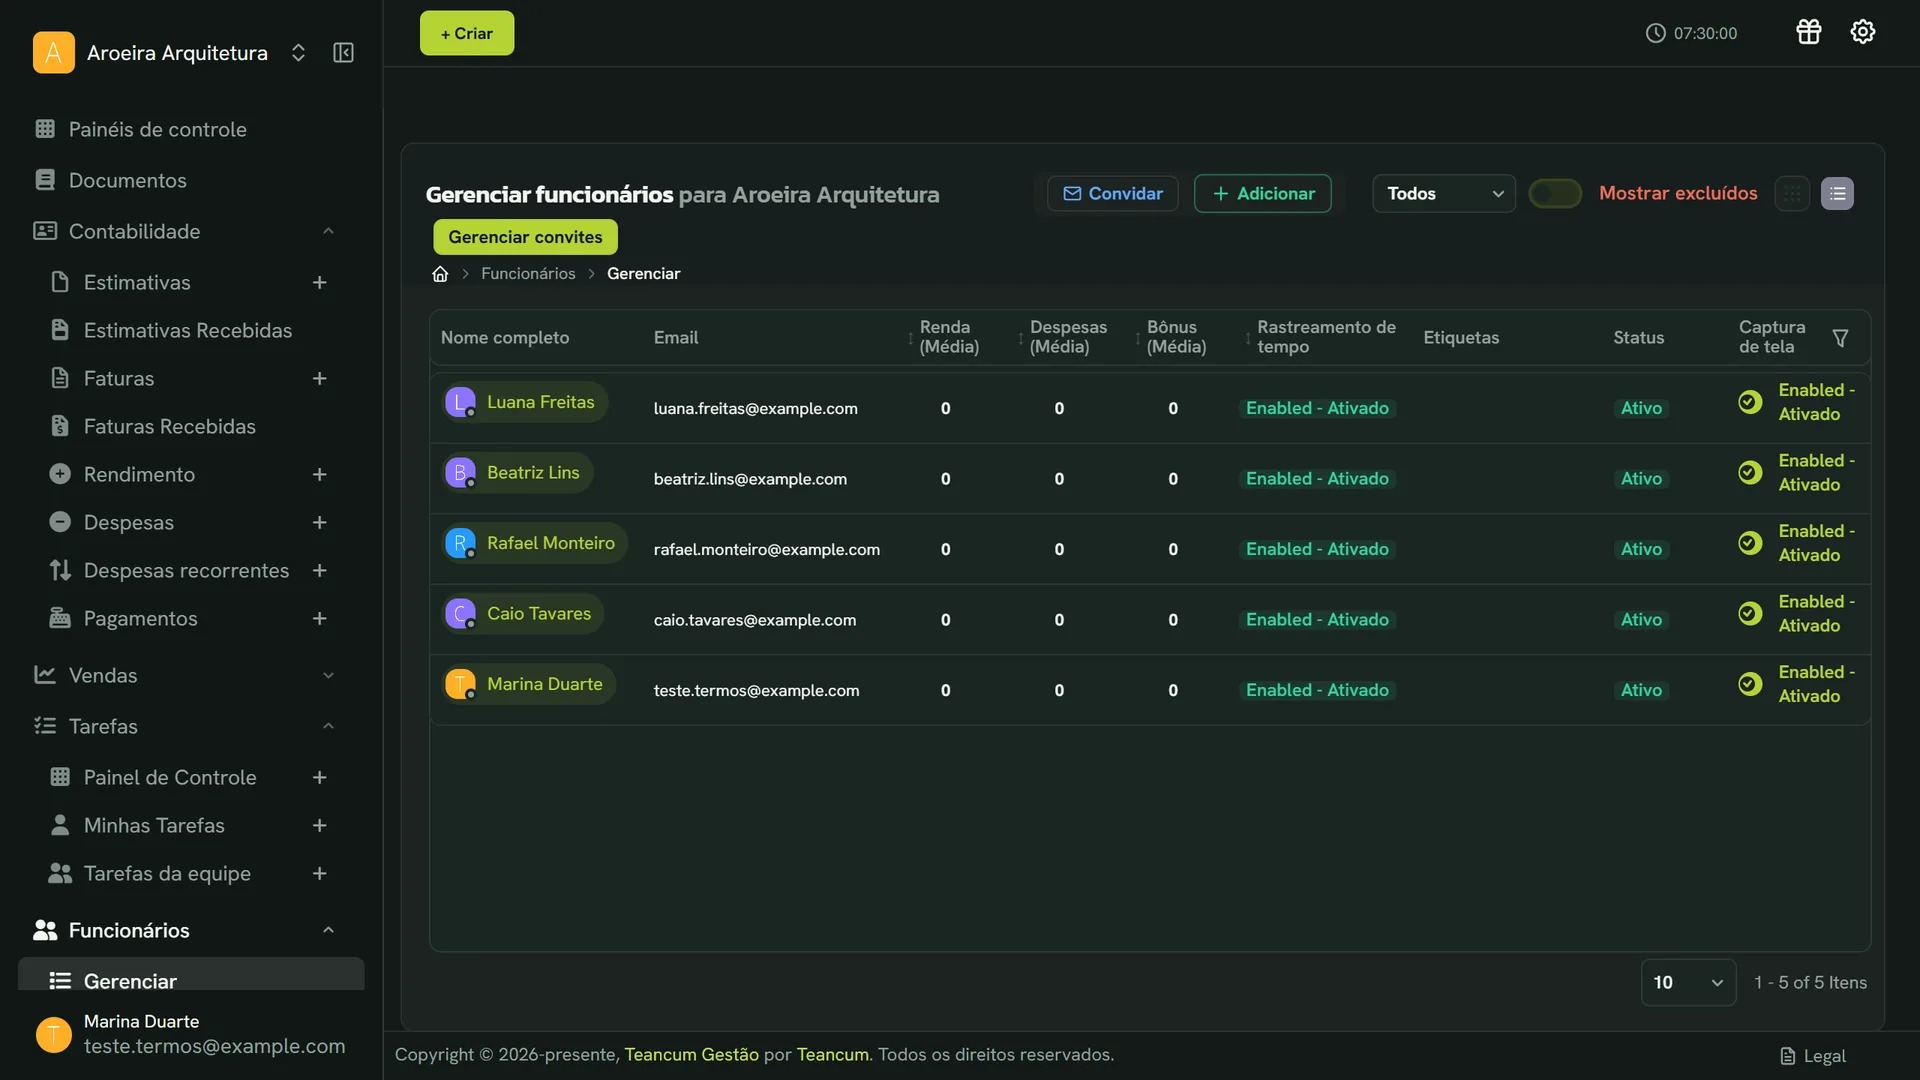Click caio.tavares@example.com email cell
The width and height of the screenshot is (1920, 1080).
click(755, 620)
